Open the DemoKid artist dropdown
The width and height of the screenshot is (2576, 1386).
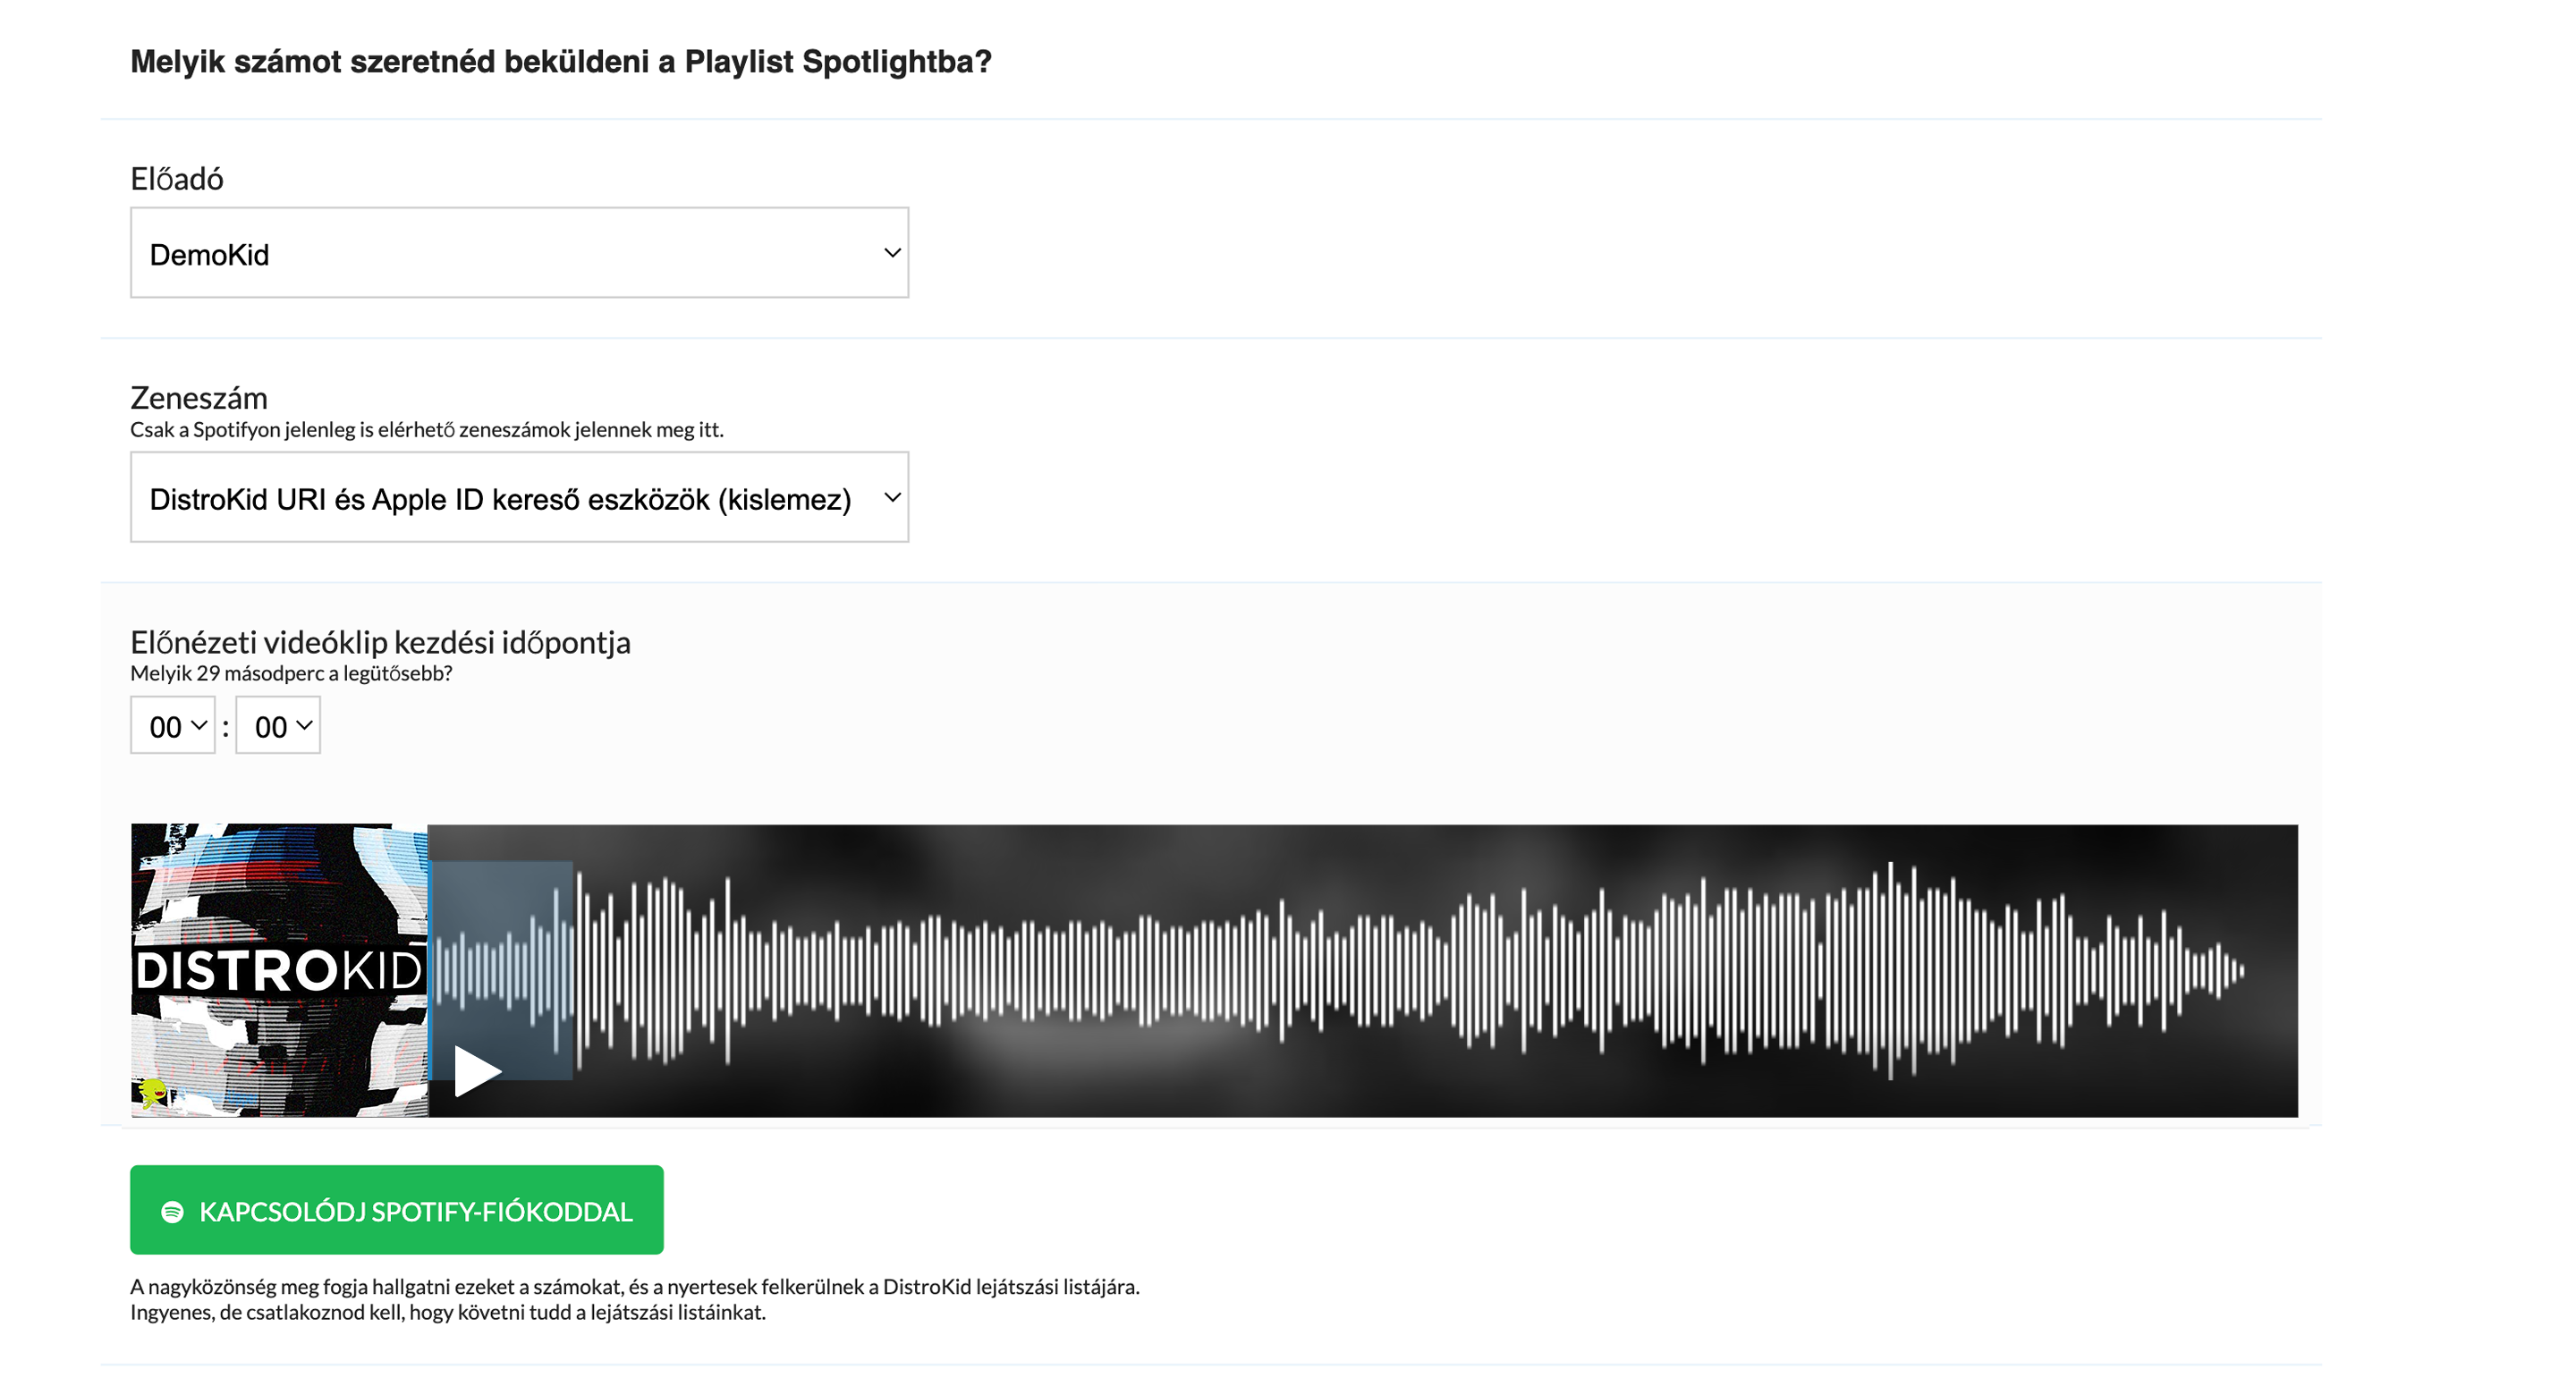pyautogui.click(x=519, y=253)
